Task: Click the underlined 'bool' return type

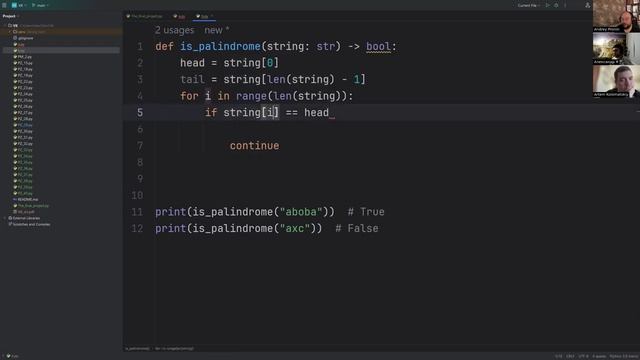Action: [378, 47]
